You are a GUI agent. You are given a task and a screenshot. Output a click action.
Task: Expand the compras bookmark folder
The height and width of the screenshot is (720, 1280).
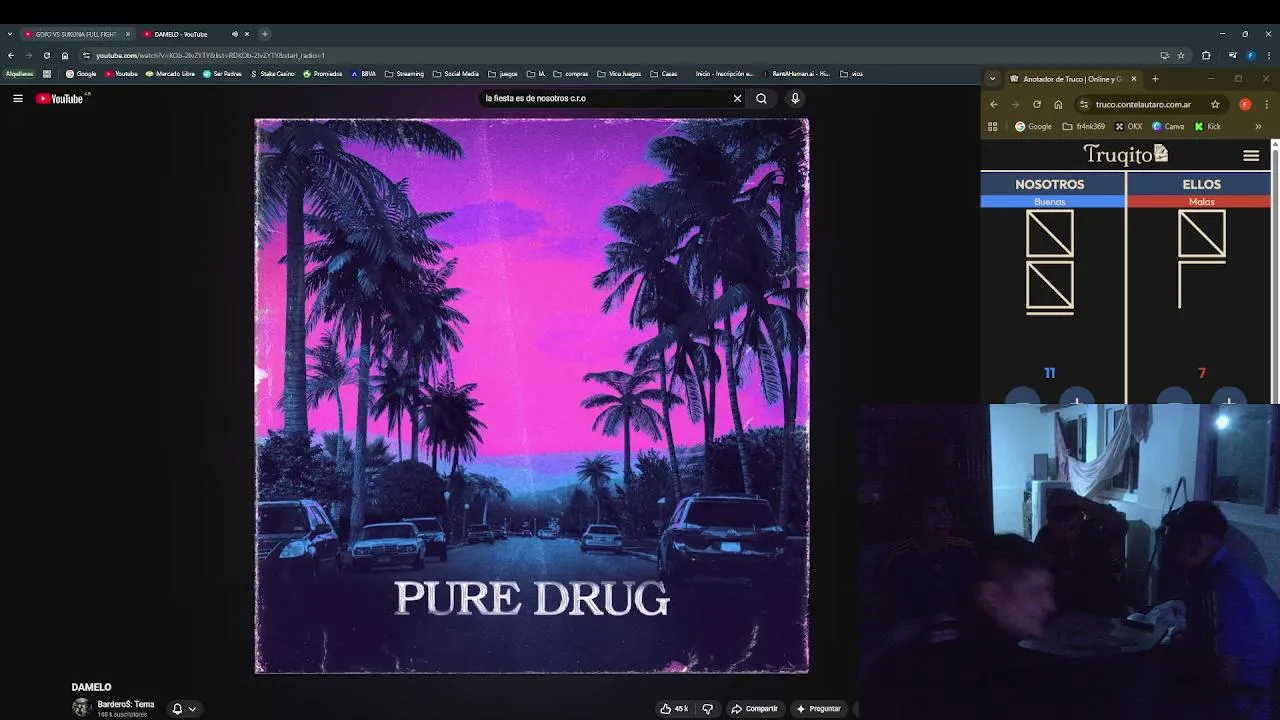click(571, 73)
